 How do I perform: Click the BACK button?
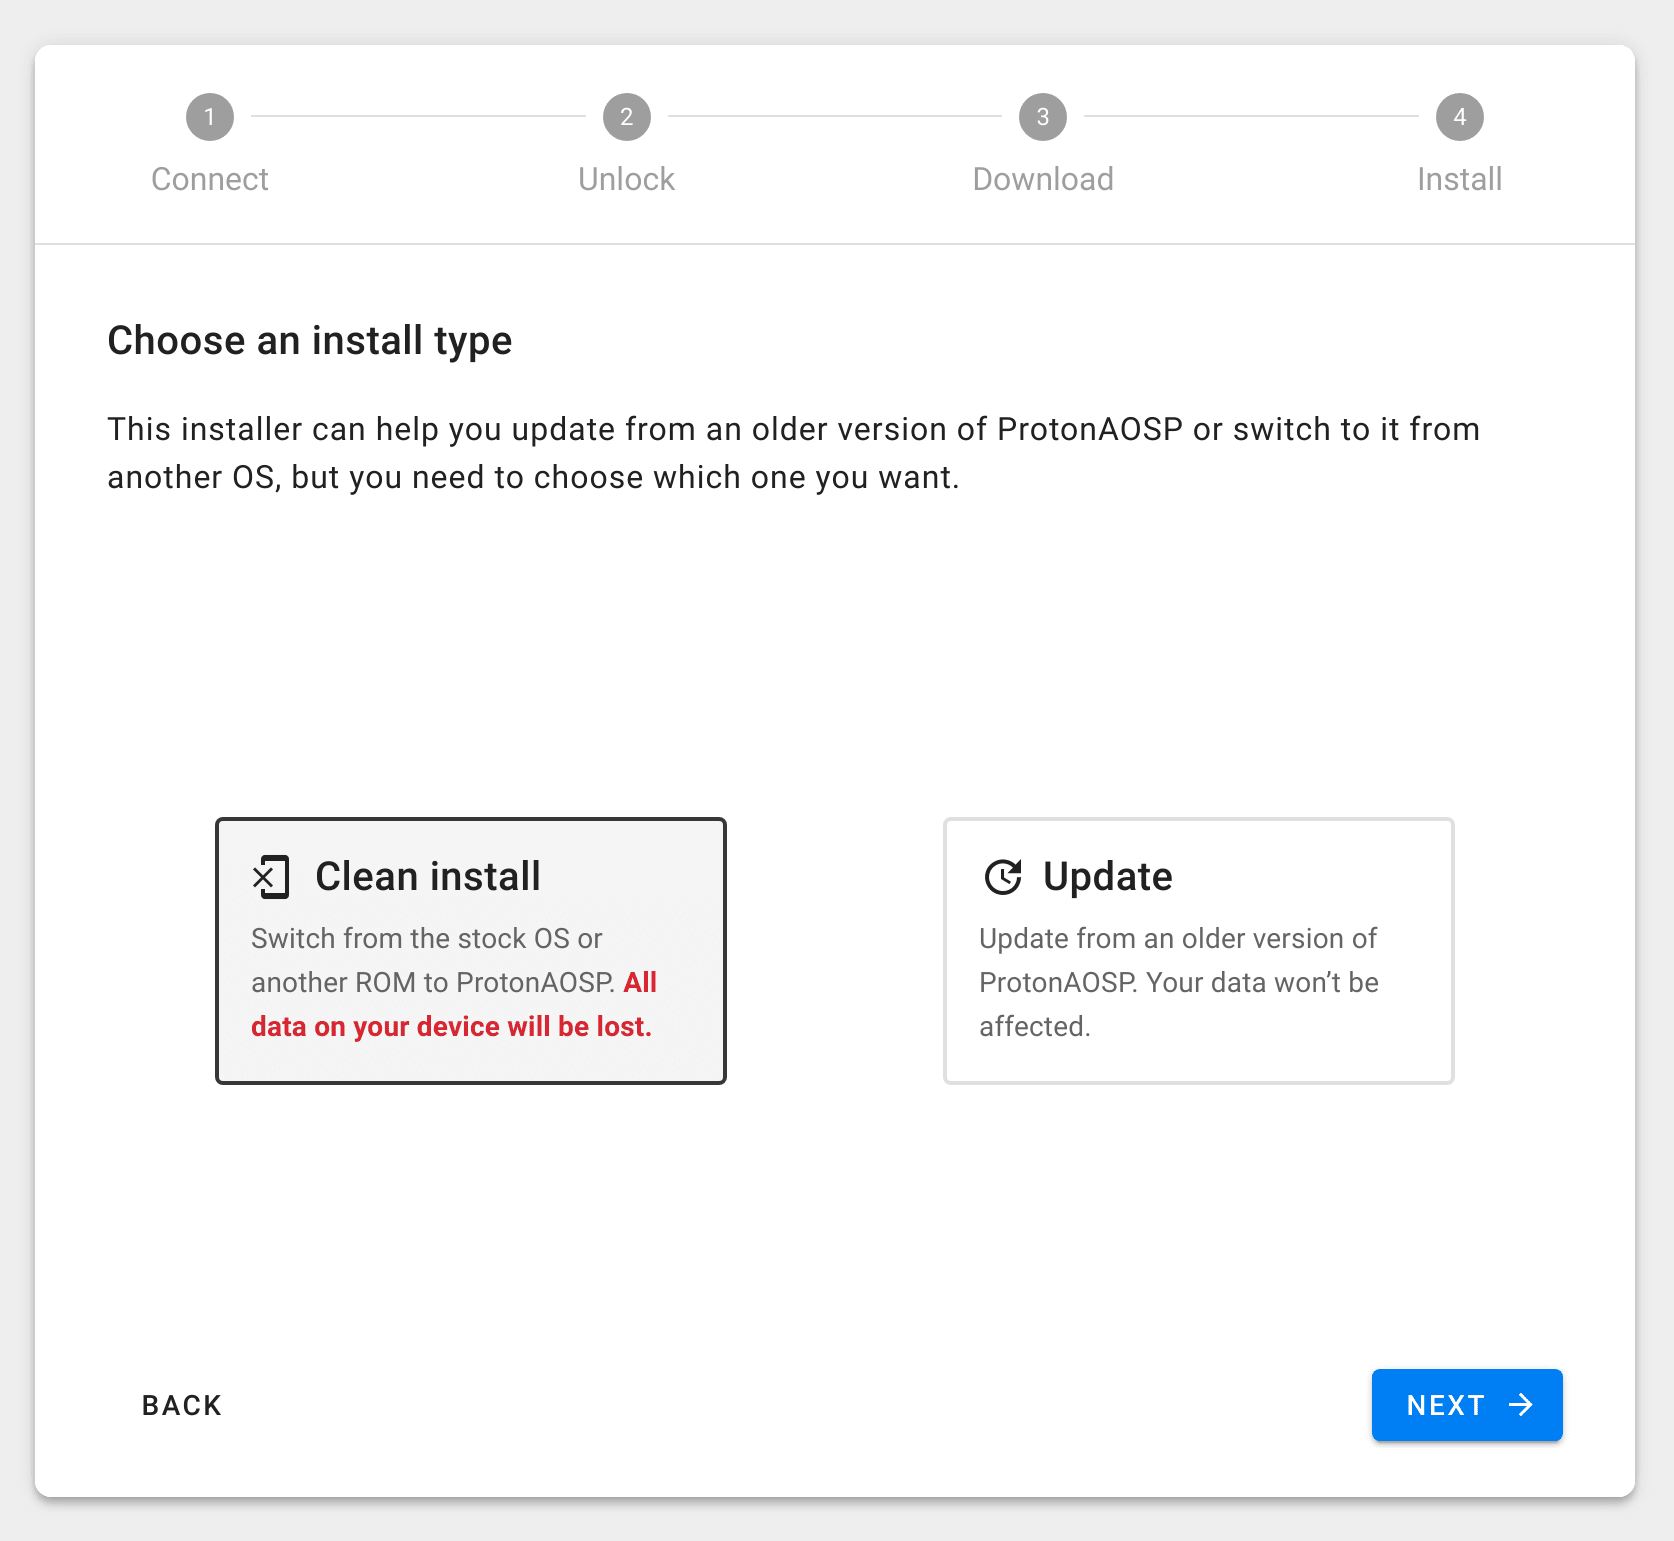[181, 1405]
